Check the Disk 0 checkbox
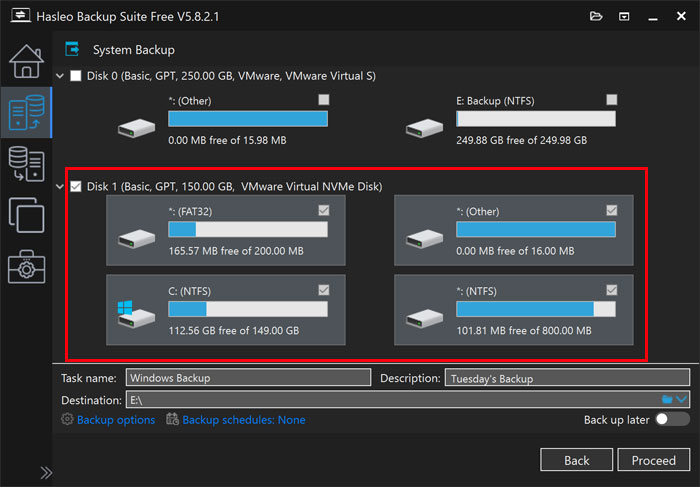The height and width of the screenshot is (487, 700). coord(76,76)
